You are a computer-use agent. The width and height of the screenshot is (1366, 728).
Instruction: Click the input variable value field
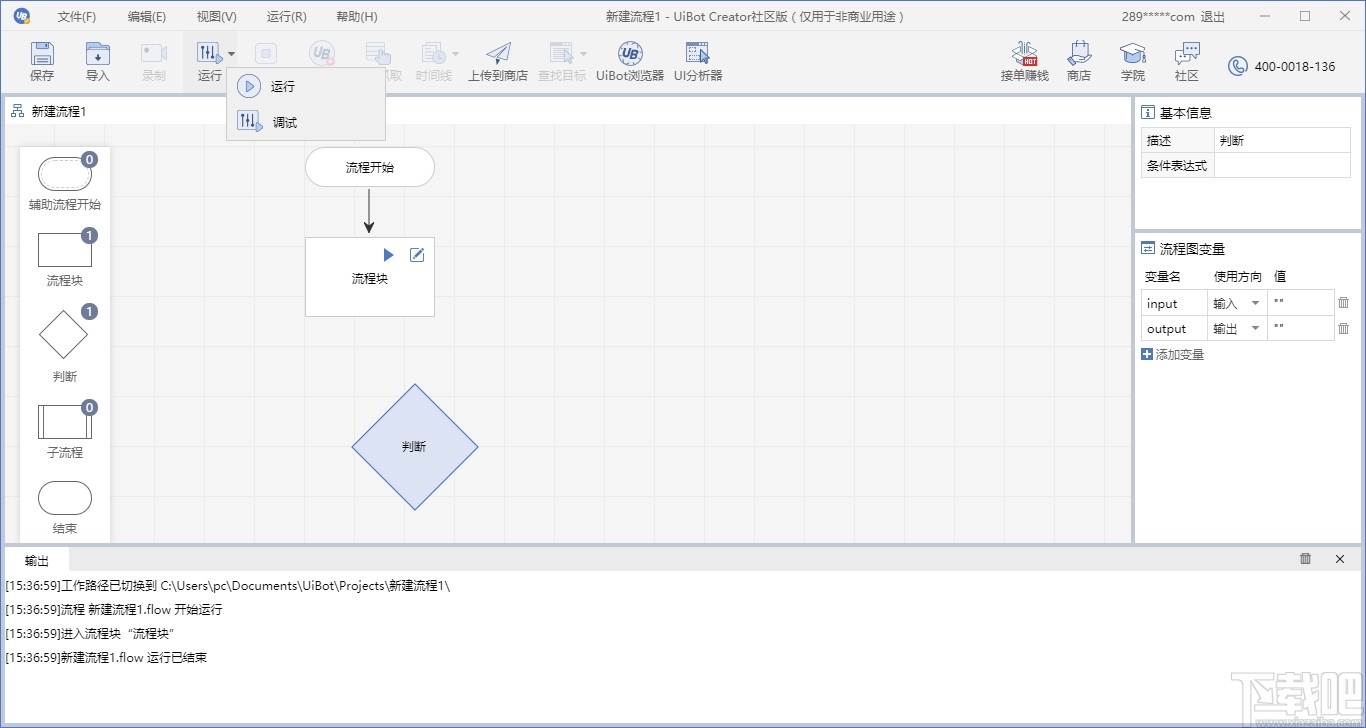click(1301, 303)
